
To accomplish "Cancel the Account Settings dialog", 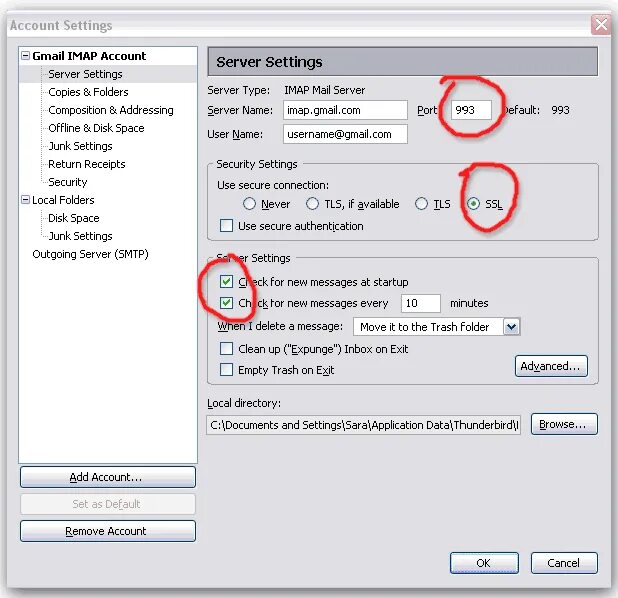I will [564, 563].
